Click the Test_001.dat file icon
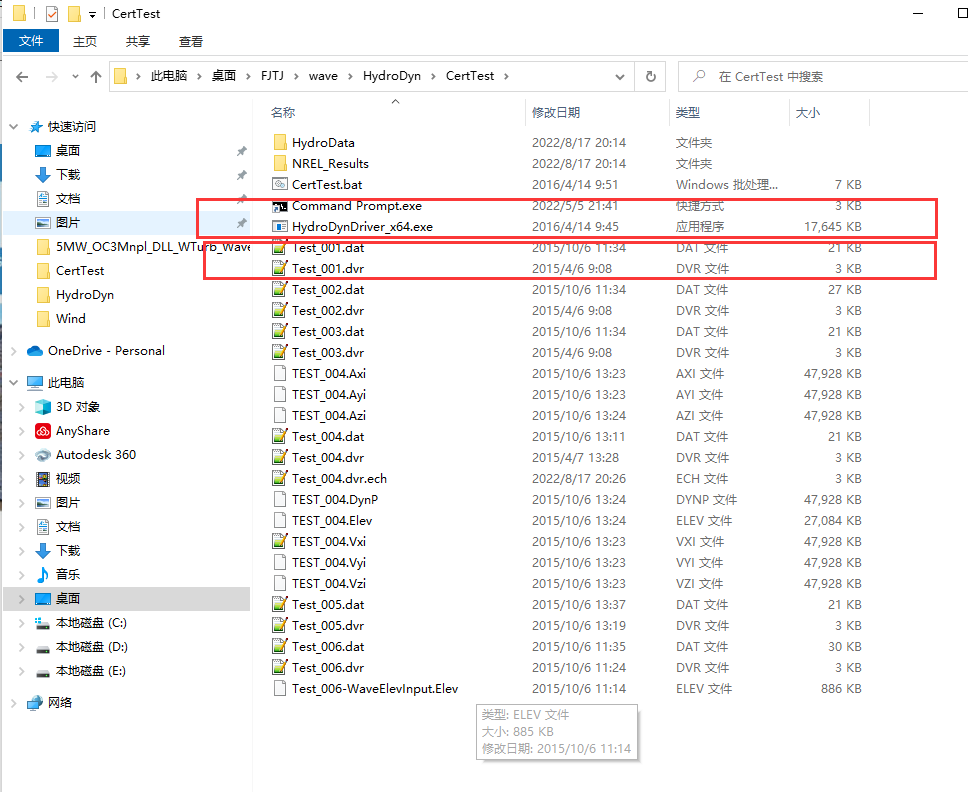The width and height of the screenshot is (968, 792). coord(280,248)
